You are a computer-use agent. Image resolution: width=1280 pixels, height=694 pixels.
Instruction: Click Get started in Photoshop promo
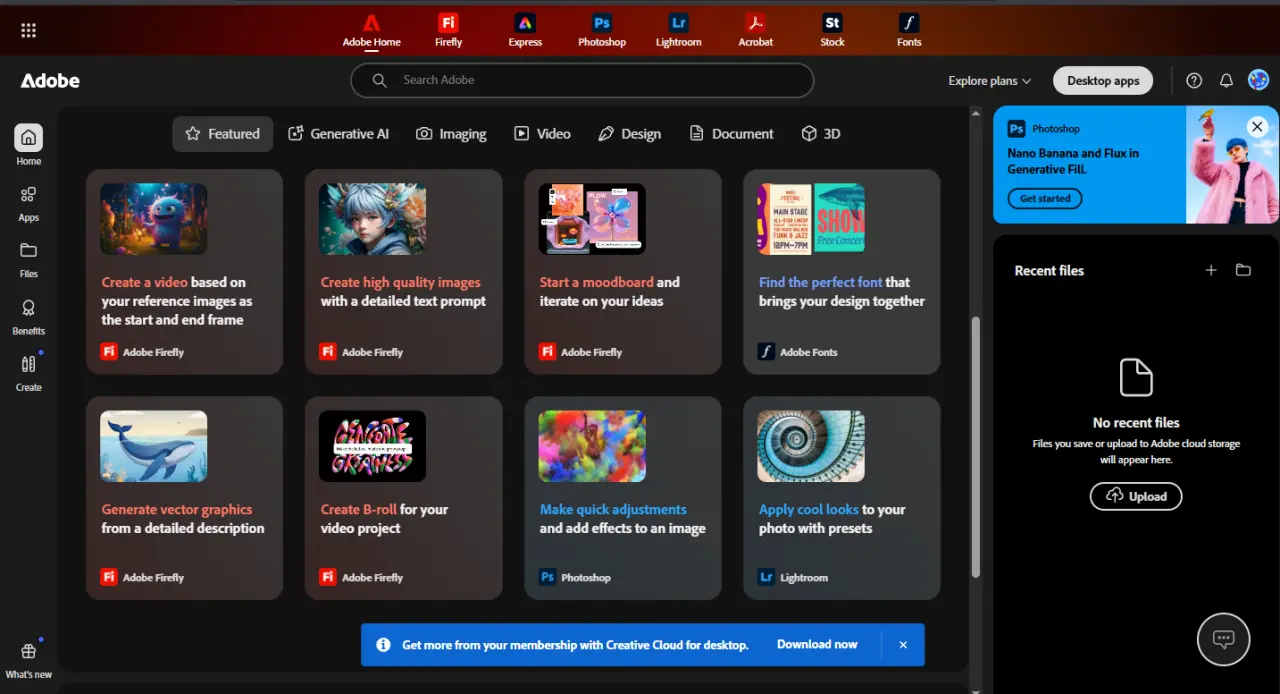1045,199
